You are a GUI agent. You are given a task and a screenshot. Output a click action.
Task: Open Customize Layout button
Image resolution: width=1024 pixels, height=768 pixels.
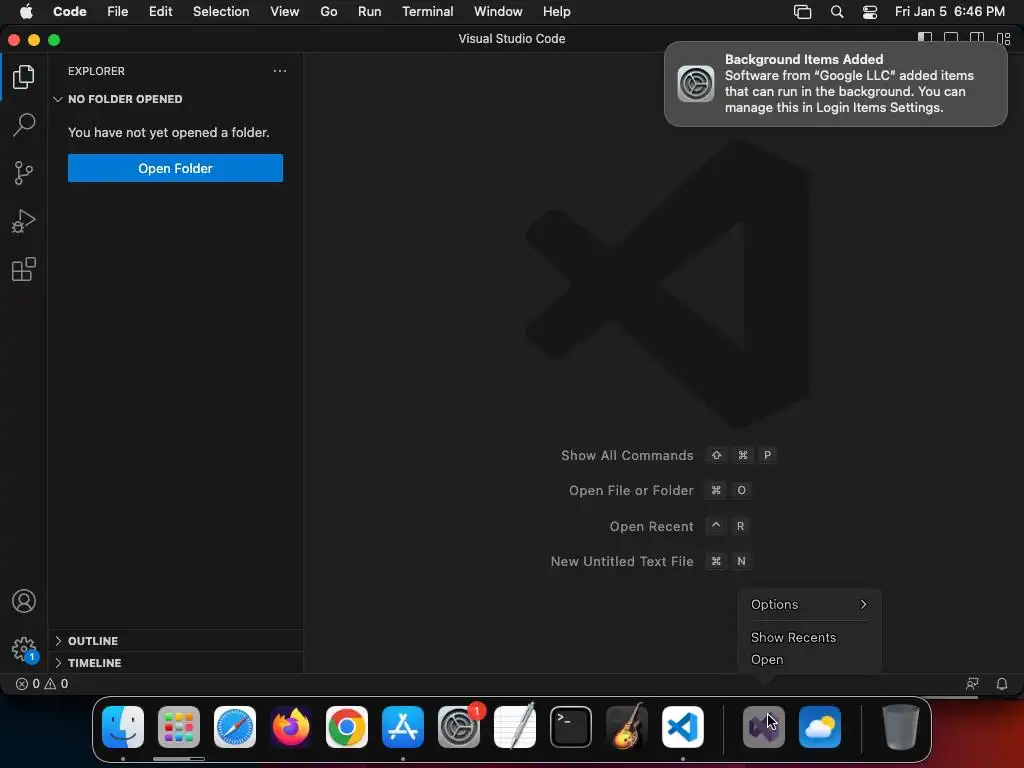click(x=1003, y=39)
